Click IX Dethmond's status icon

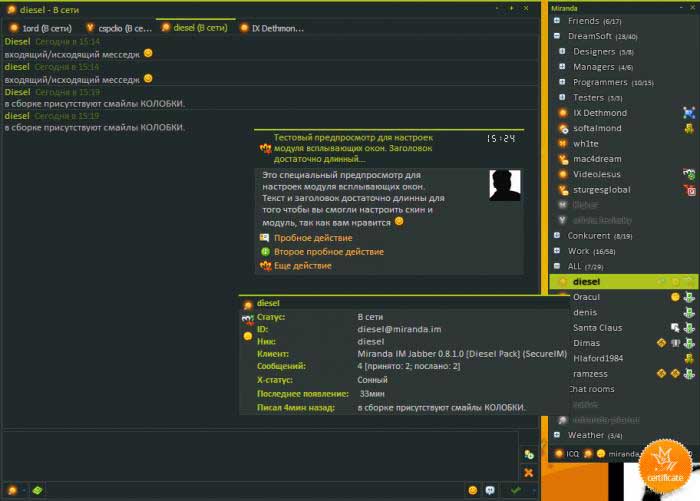coord(563,113)
